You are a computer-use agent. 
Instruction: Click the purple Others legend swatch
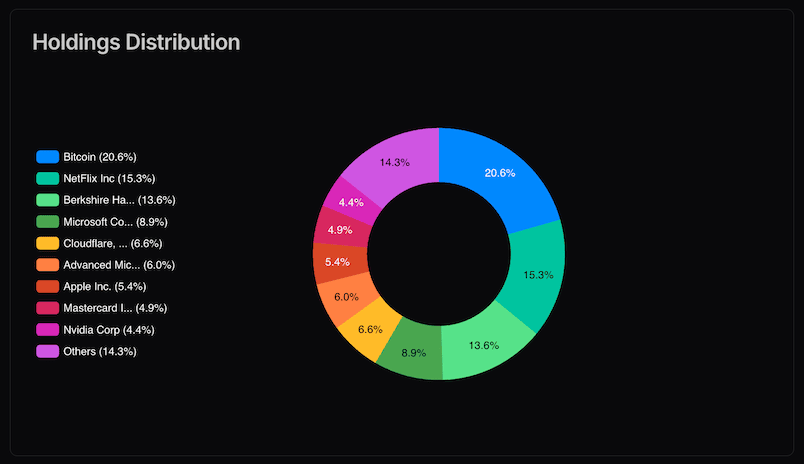coord(48,351)
